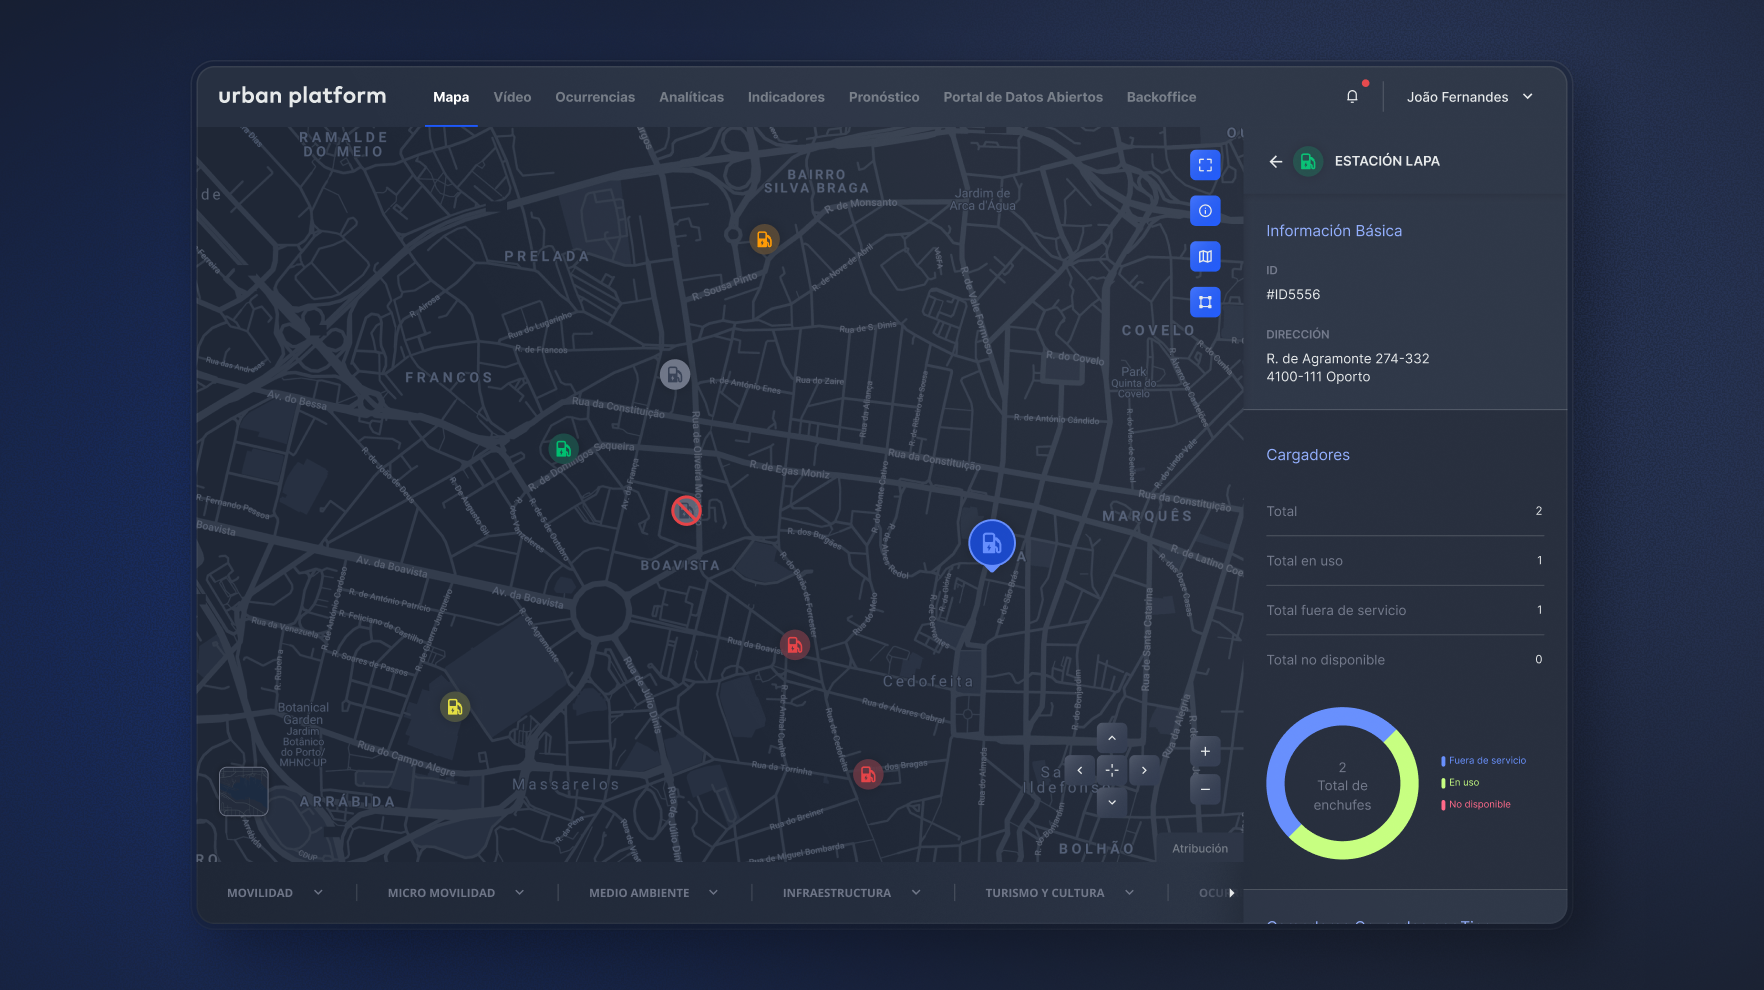Click the En uso legend color
This screenshot has width=1764, height=990.
1443,783
